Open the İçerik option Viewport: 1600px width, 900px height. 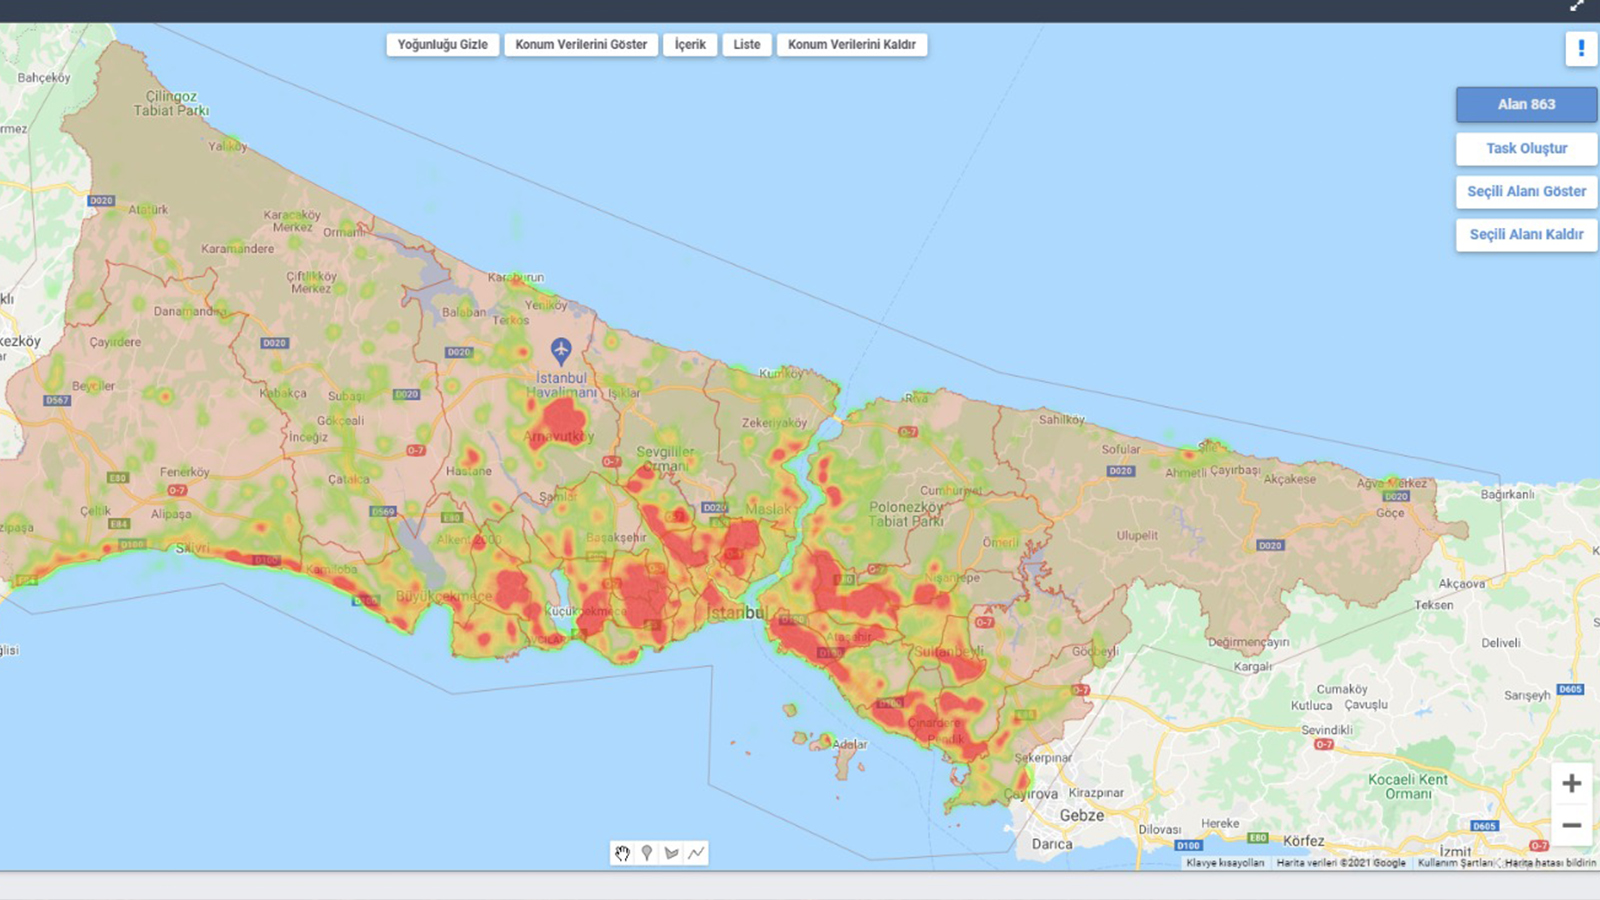click(x=690, y=45)
